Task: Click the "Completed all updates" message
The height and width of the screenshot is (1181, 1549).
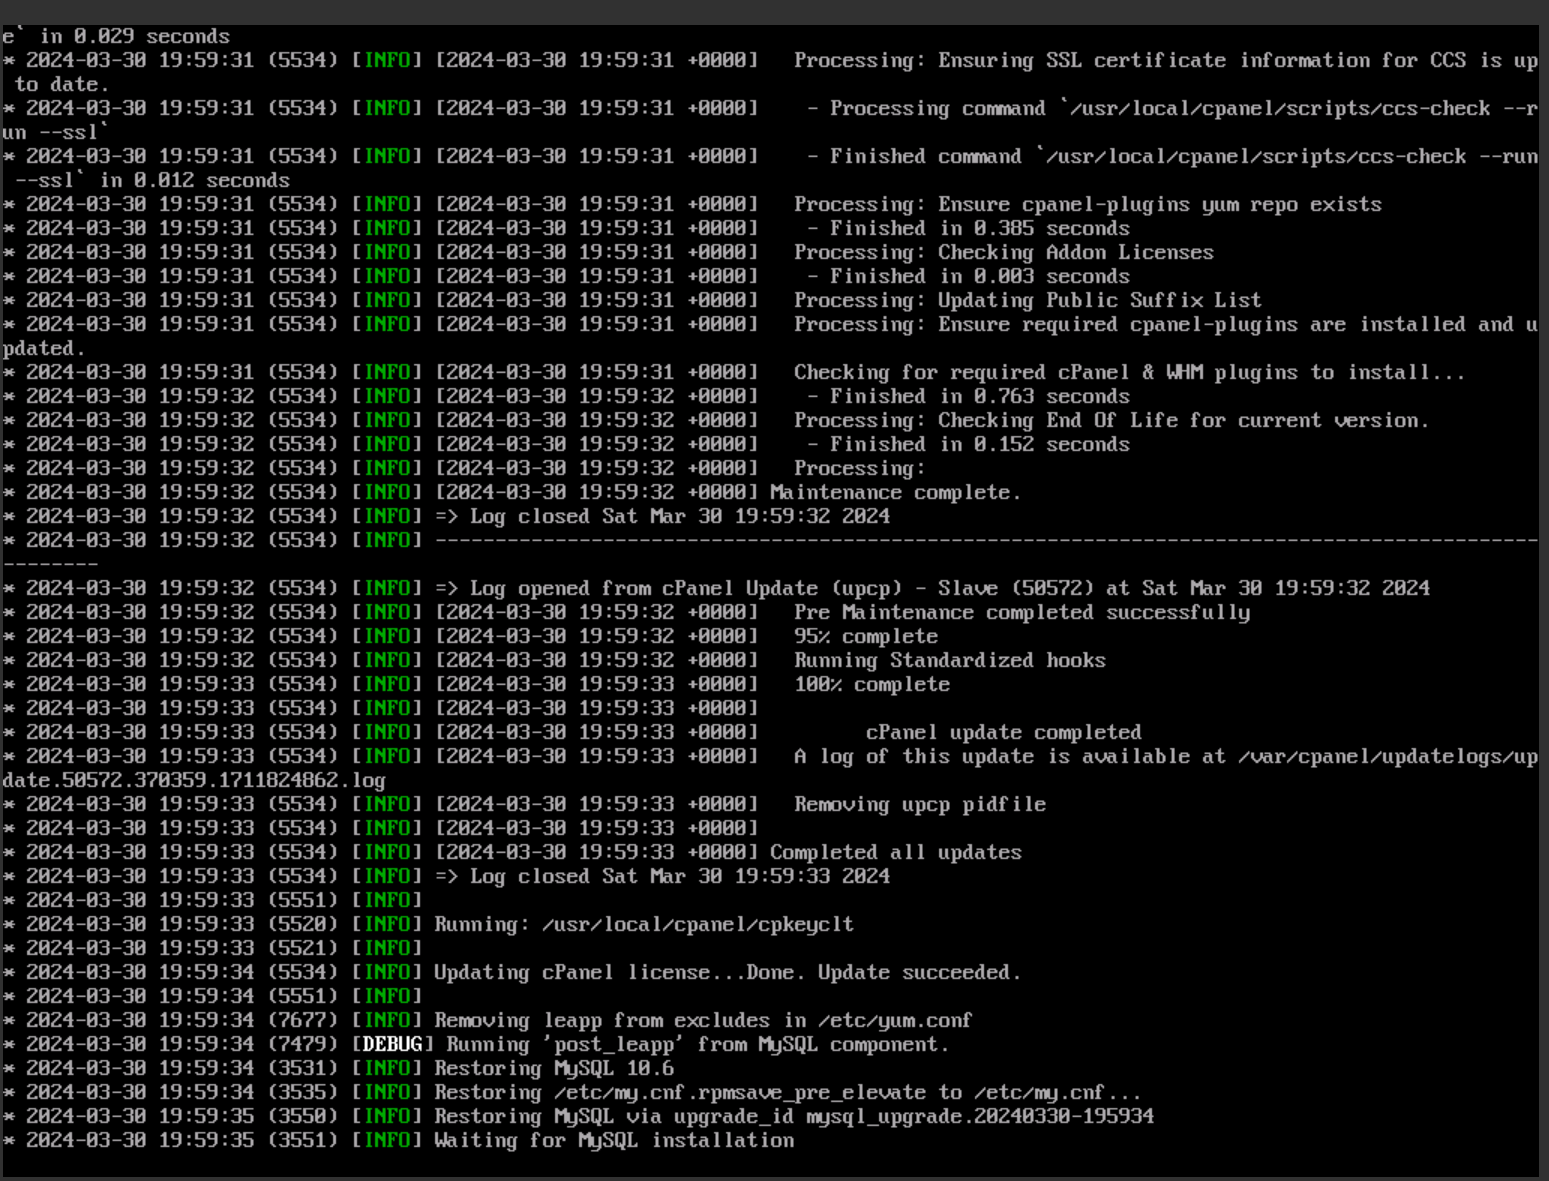Action: pyautogui.click(x=895, y=852)
